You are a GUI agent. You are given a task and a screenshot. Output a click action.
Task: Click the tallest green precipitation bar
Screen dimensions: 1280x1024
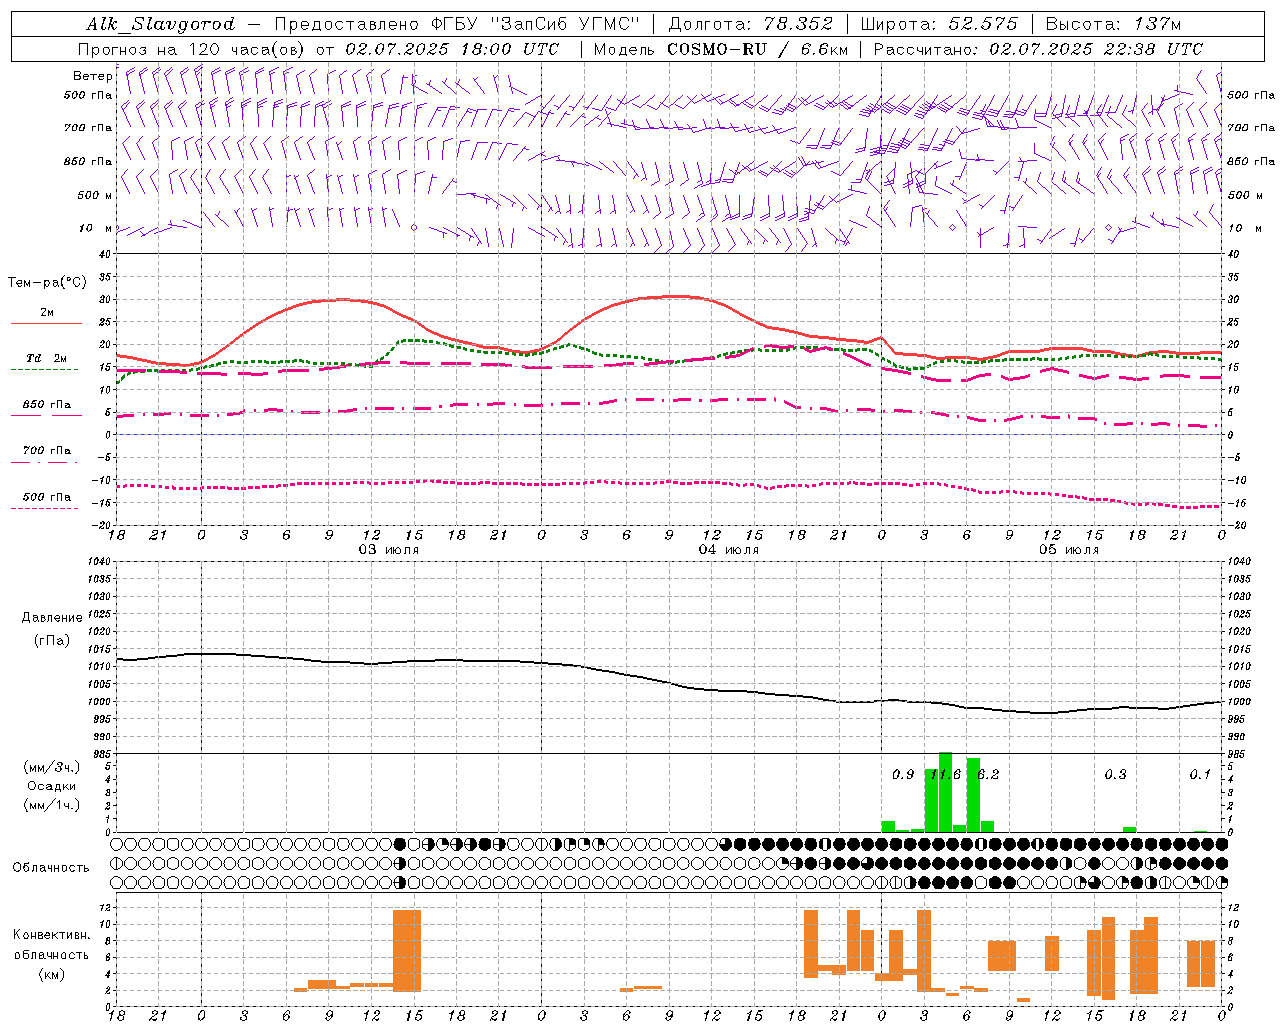pyautogui.click(x=945, y=792)
